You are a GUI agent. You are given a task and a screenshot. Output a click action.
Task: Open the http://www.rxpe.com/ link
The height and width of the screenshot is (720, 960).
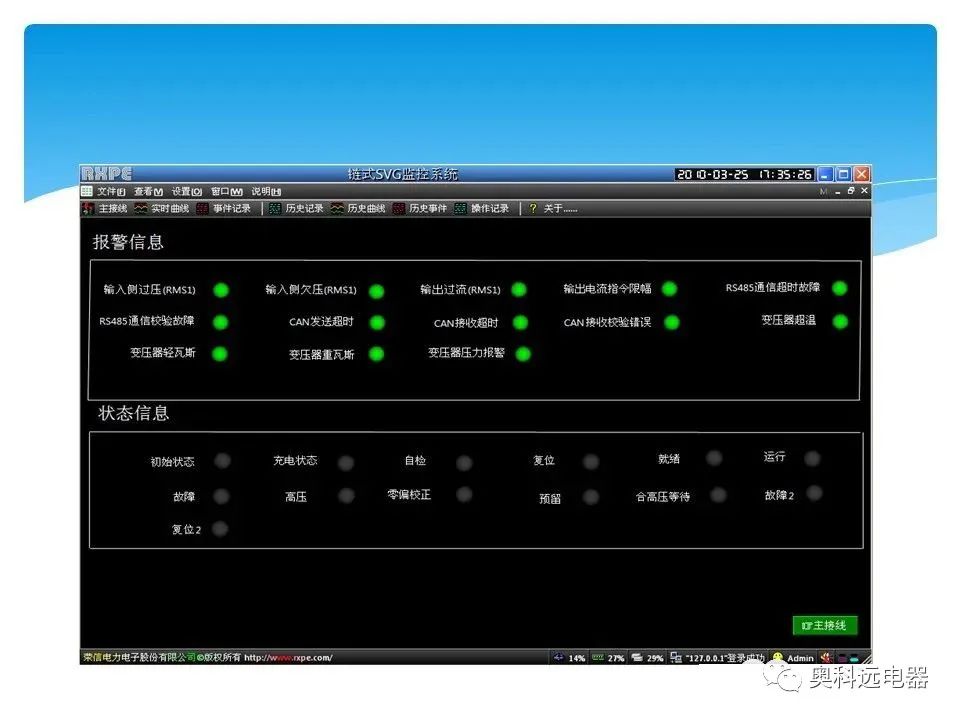tap(288, 658)
